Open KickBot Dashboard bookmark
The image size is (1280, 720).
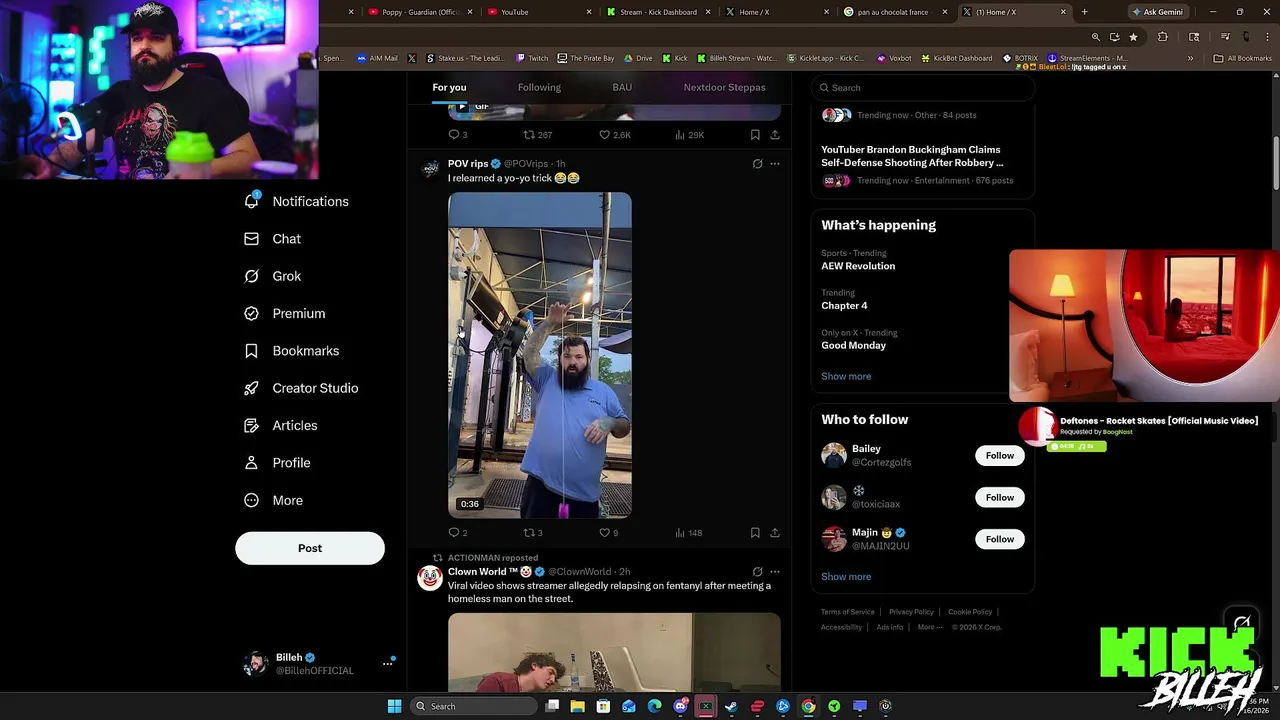pyautogui.click(x=956, y=58)
